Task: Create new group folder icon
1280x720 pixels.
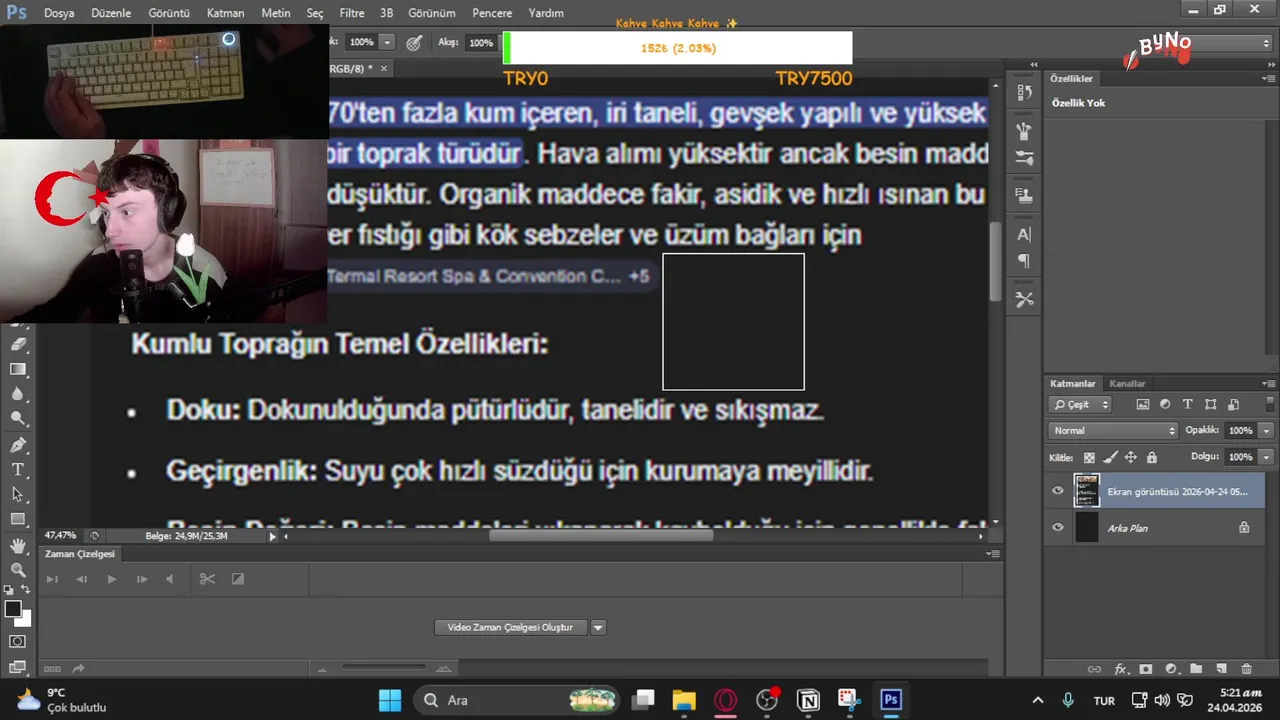Action: click(1195, 669)
